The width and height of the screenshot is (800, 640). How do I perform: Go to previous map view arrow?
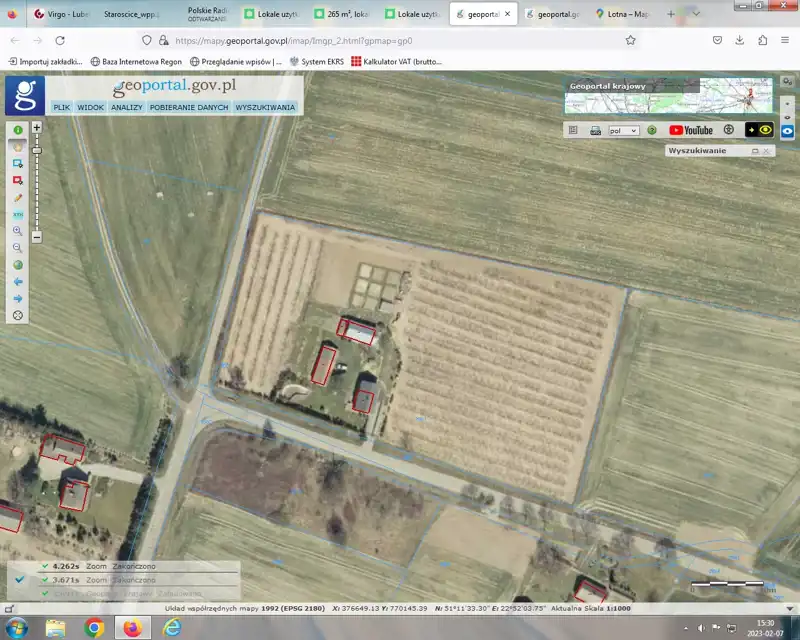click(x=18, y=282)
